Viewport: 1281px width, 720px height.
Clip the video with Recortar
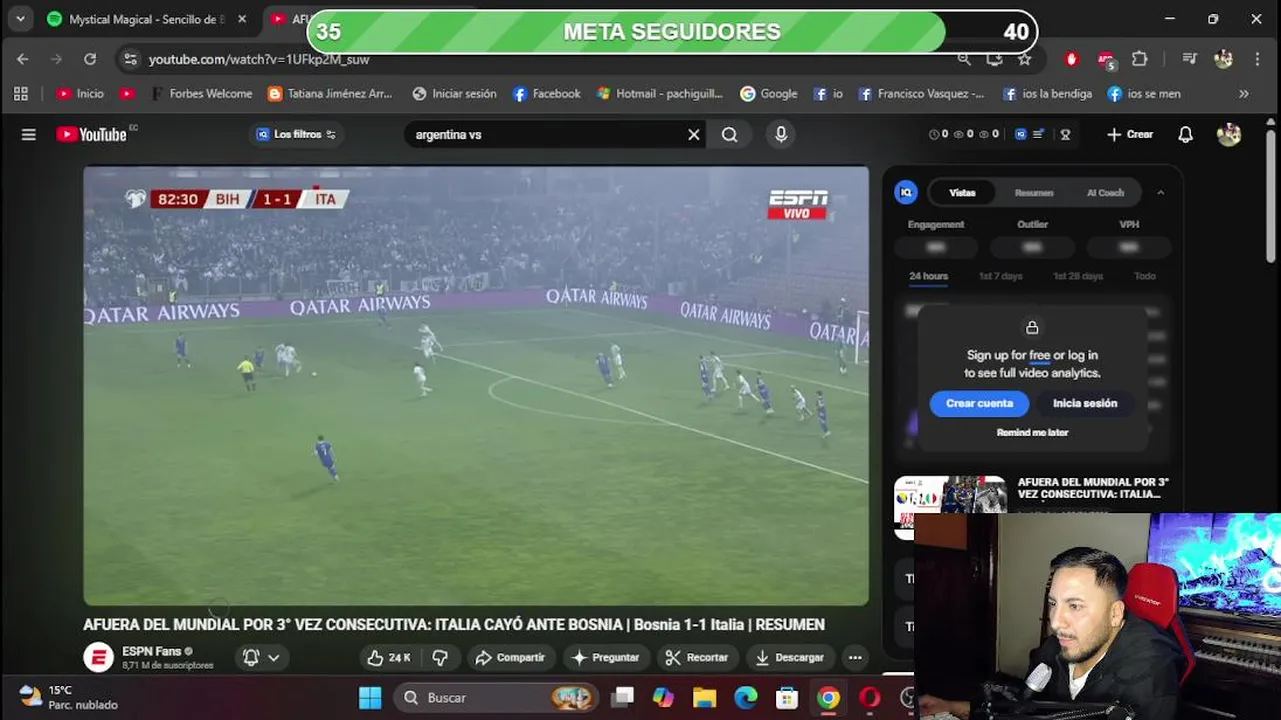click(x=696, y=657)
